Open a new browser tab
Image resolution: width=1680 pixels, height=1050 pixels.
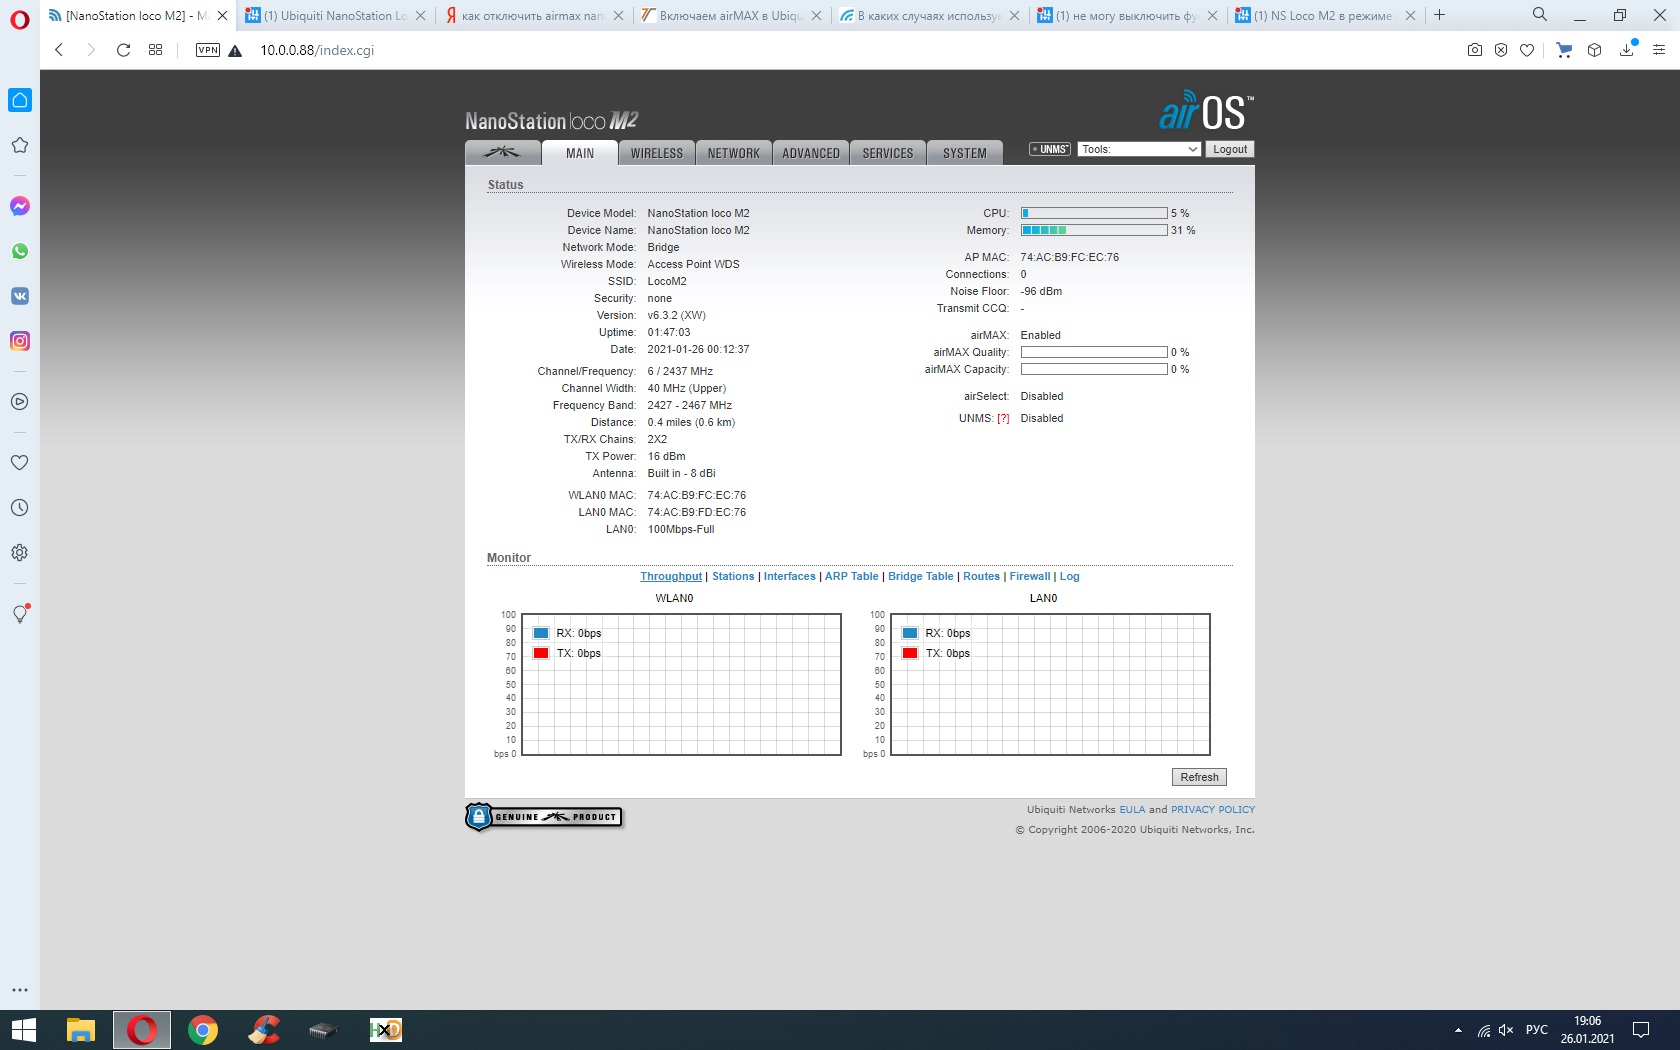[1440, 15]
